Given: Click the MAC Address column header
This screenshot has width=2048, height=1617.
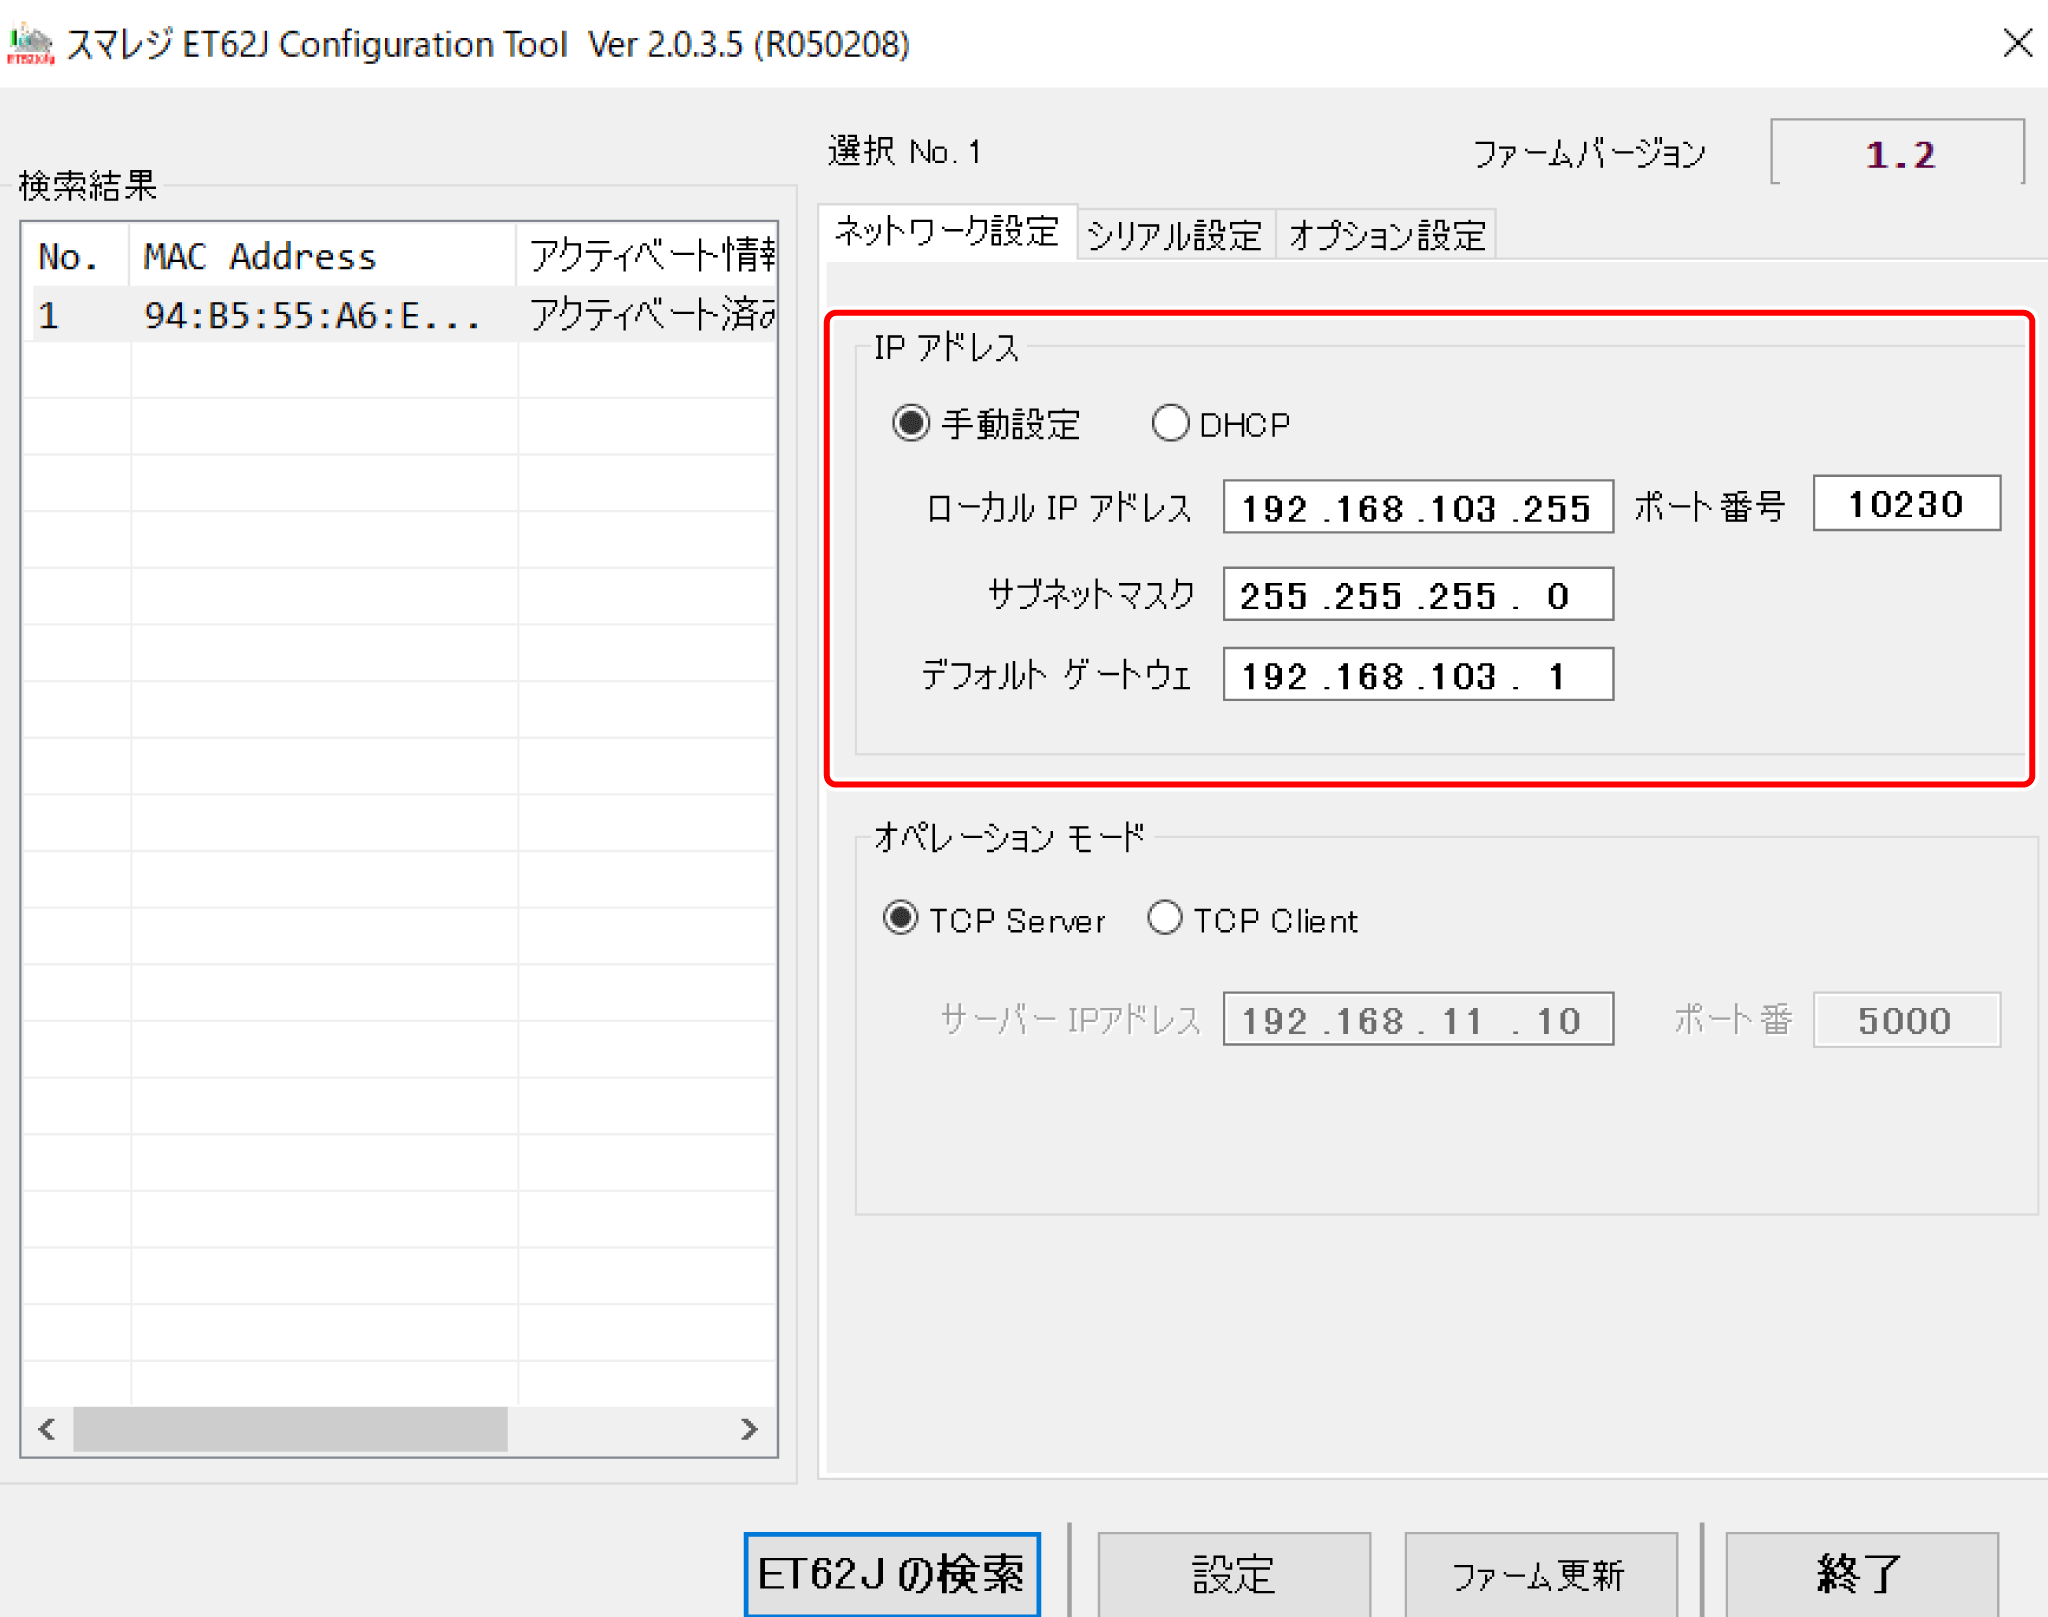Looking at the screenshot, I should (322, 256).
